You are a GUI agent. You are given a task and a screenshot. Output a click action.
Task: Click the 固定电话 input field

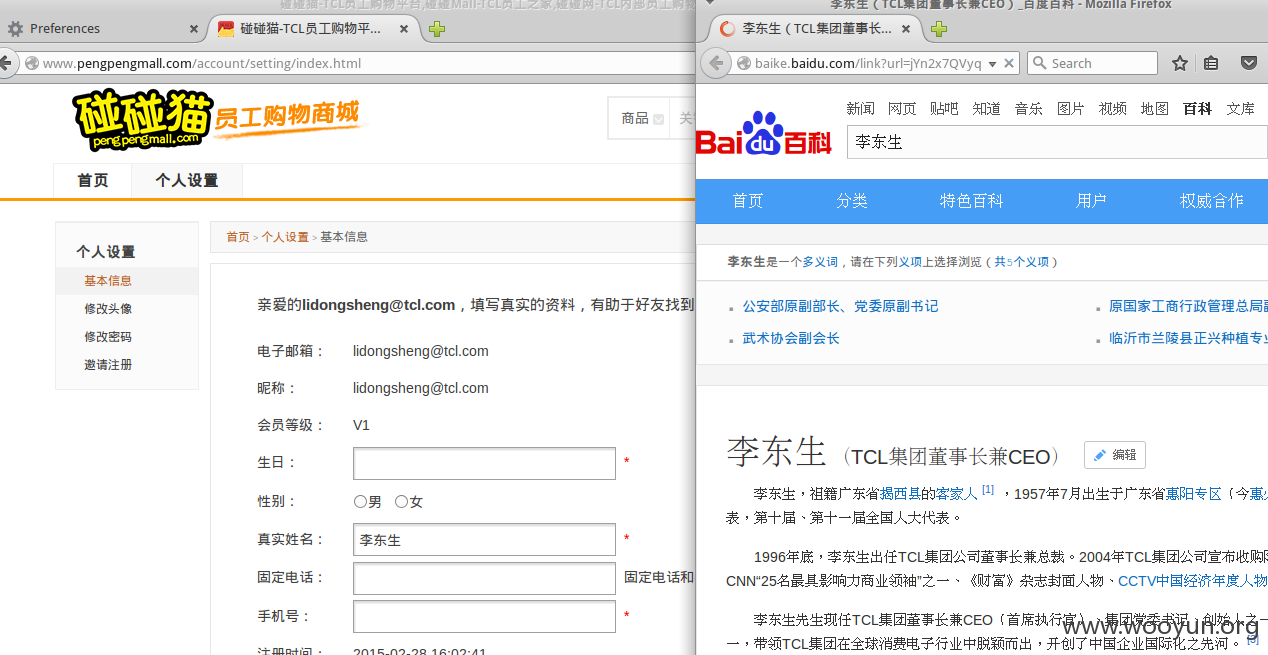point(484,578)
